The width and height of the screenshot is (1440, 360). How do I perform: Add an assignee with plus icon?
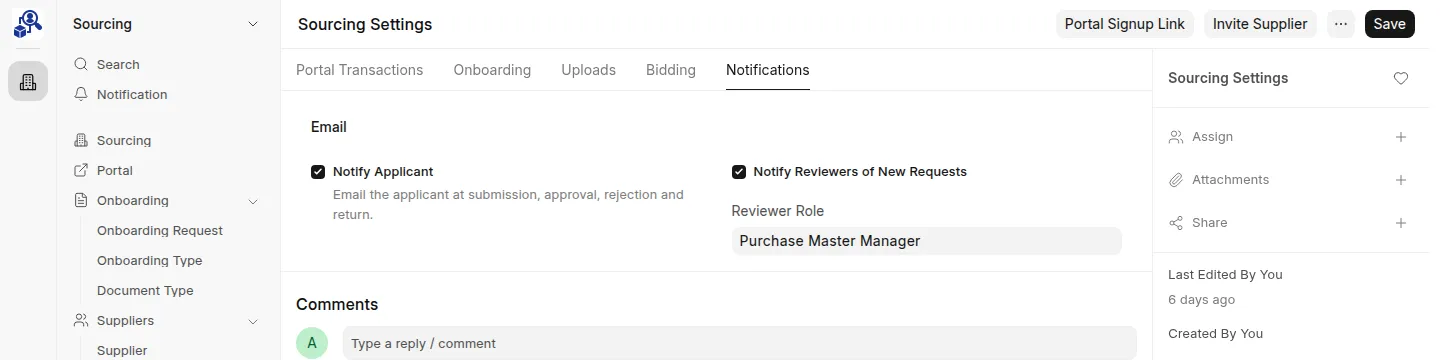tap(1401, 137)
